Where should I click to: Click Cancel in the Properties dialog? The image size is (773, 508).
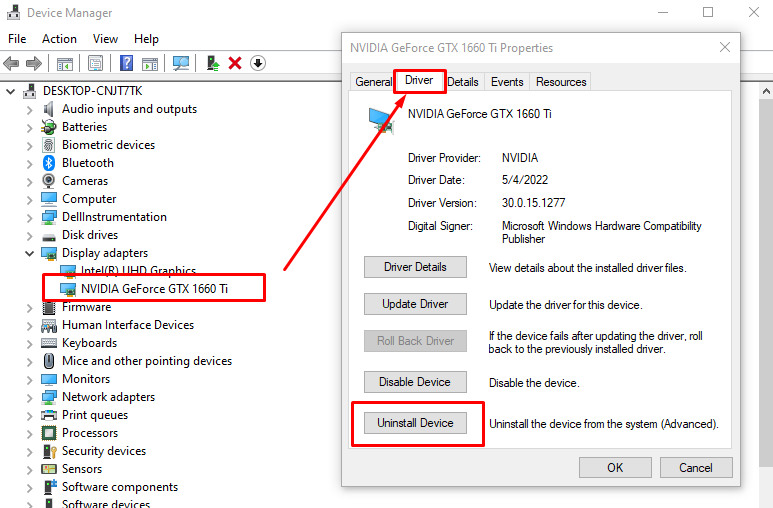click(x=696, y=468)
